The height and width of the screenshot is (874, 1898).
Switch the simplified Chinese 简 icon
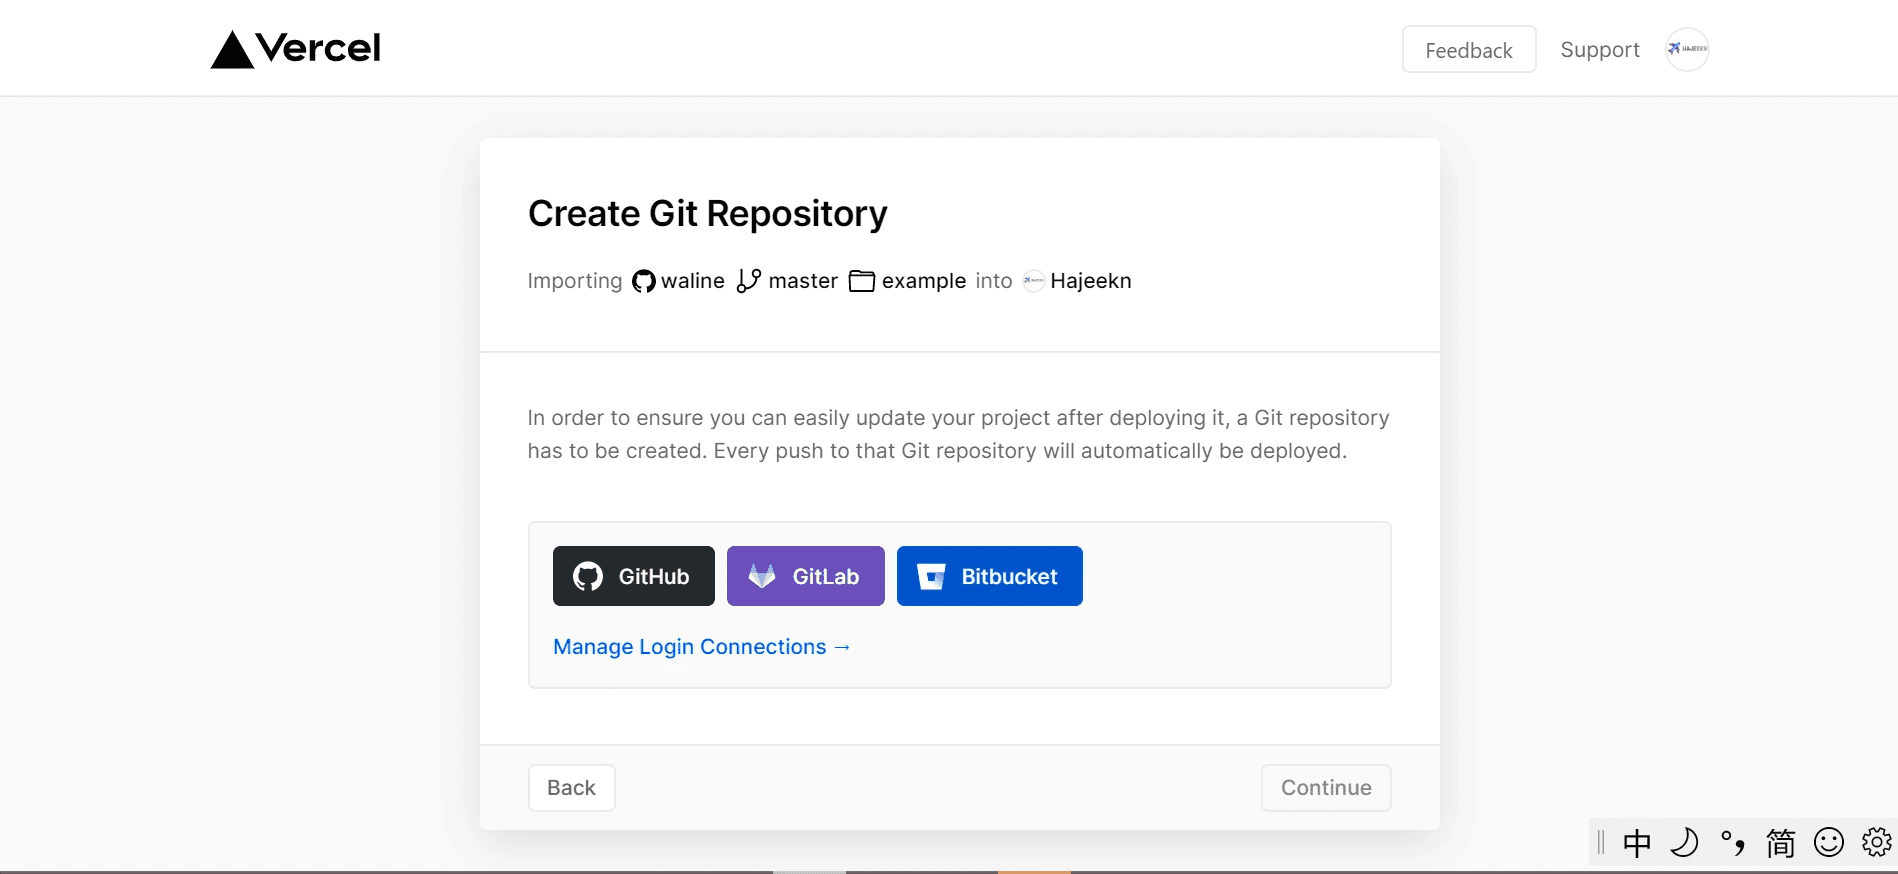(x=1781, y=843)
